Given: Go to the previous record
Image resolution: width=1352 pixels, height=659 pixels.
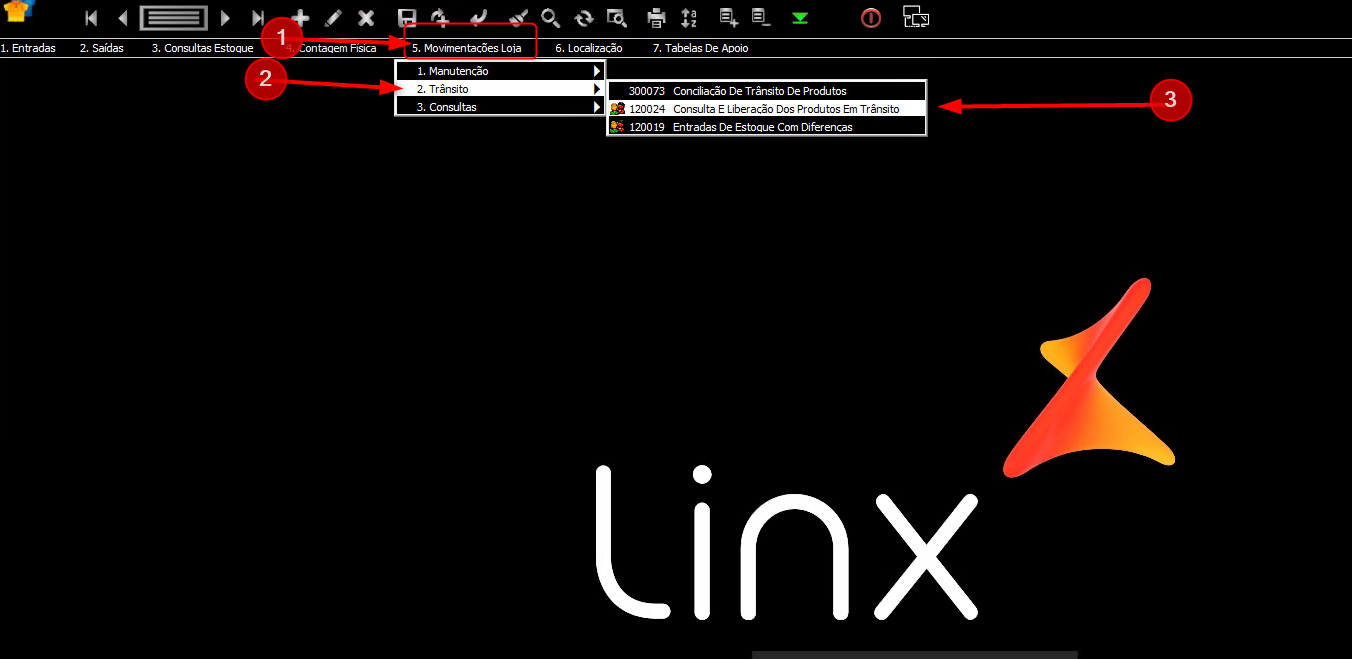Looking at the screenshot, I should point(123,18).
